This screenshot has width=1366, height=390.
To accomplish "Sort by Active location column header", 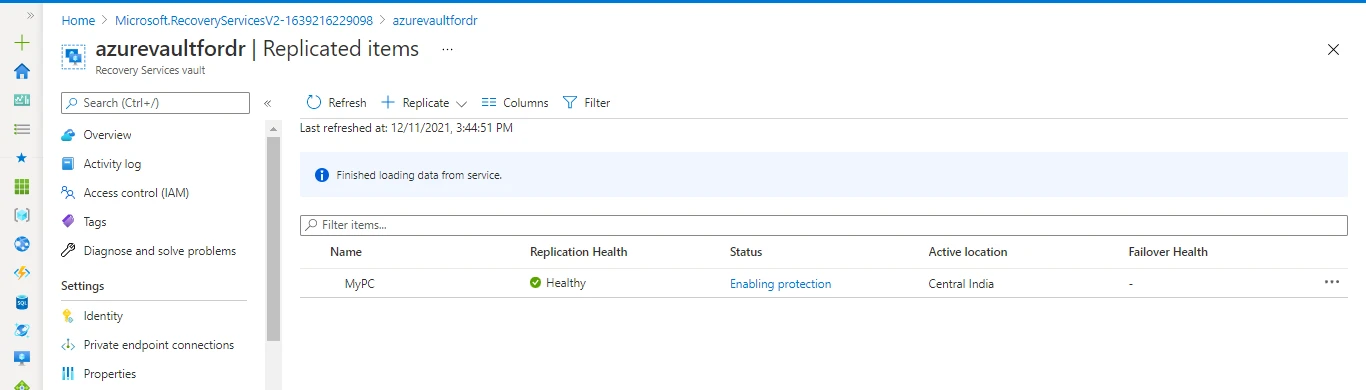I will click(x=968, y=252).
